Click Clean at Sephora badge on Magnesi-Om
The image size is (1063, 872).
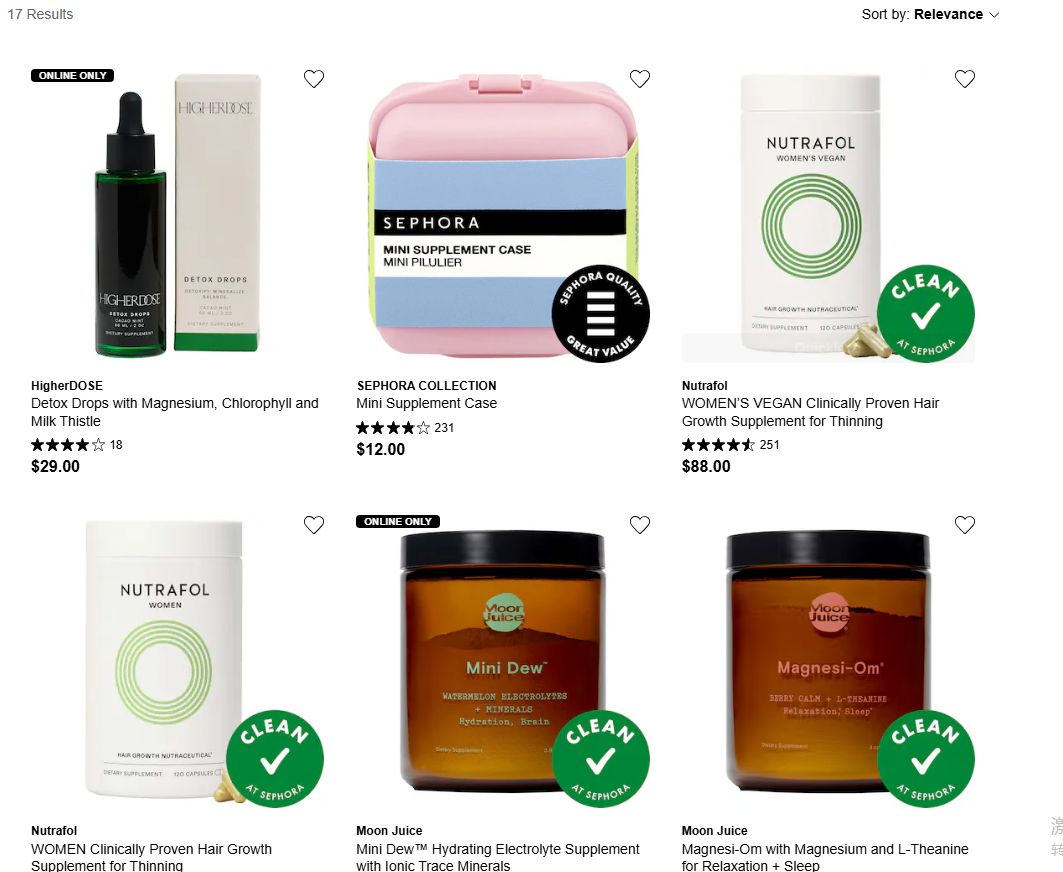pos(925,759)
